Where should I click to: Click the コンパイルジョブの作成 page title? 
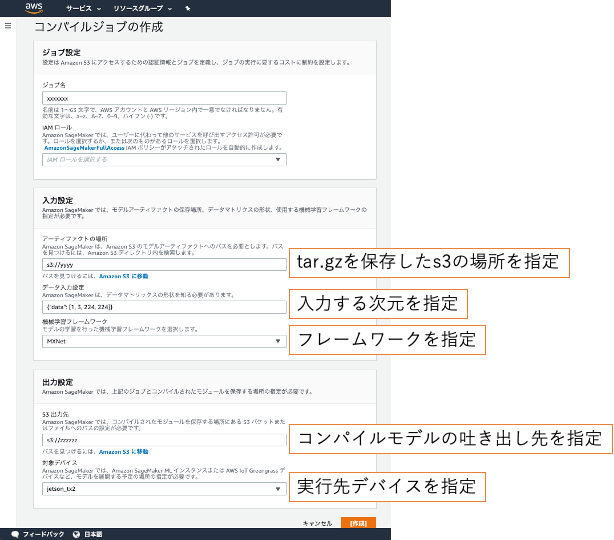coord(99,27)
